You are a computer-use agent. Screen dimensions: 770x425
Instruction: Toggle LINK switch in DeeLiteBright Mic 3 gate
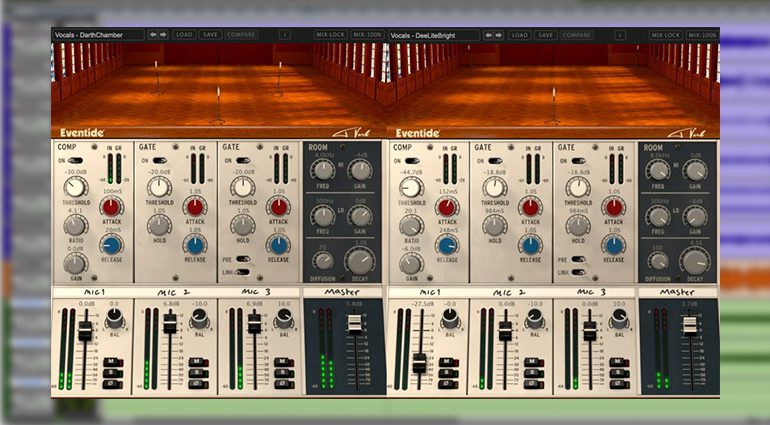(x=578, y=272)
